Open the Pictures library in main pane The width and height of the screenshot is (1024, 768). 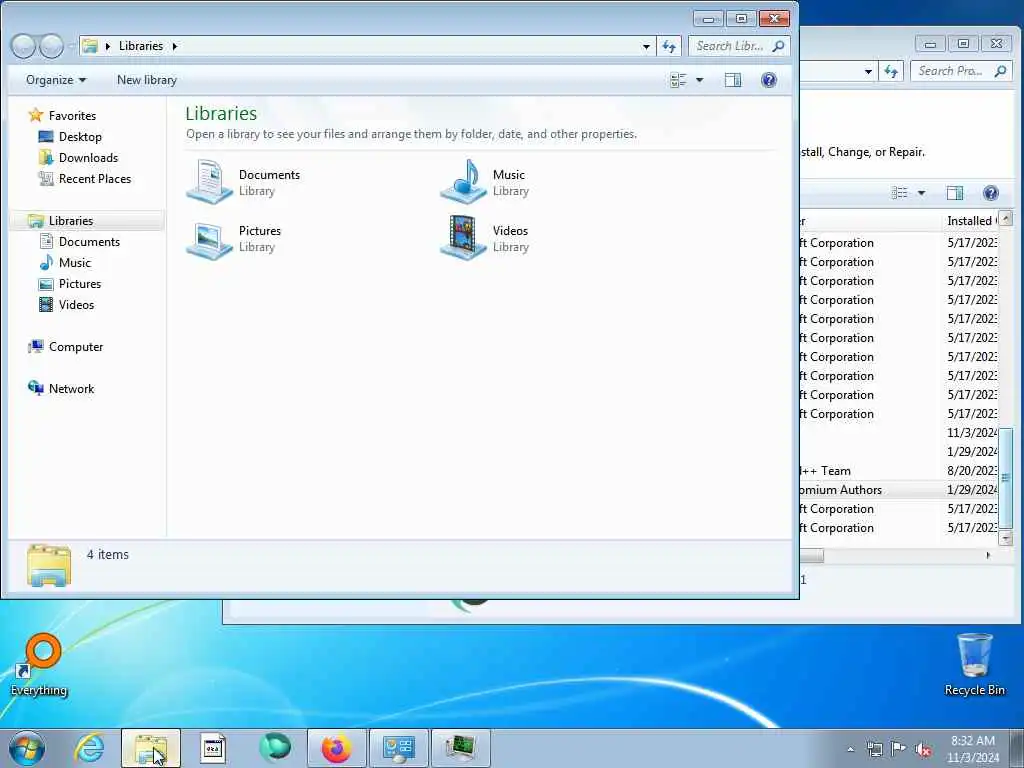point(234,238)
